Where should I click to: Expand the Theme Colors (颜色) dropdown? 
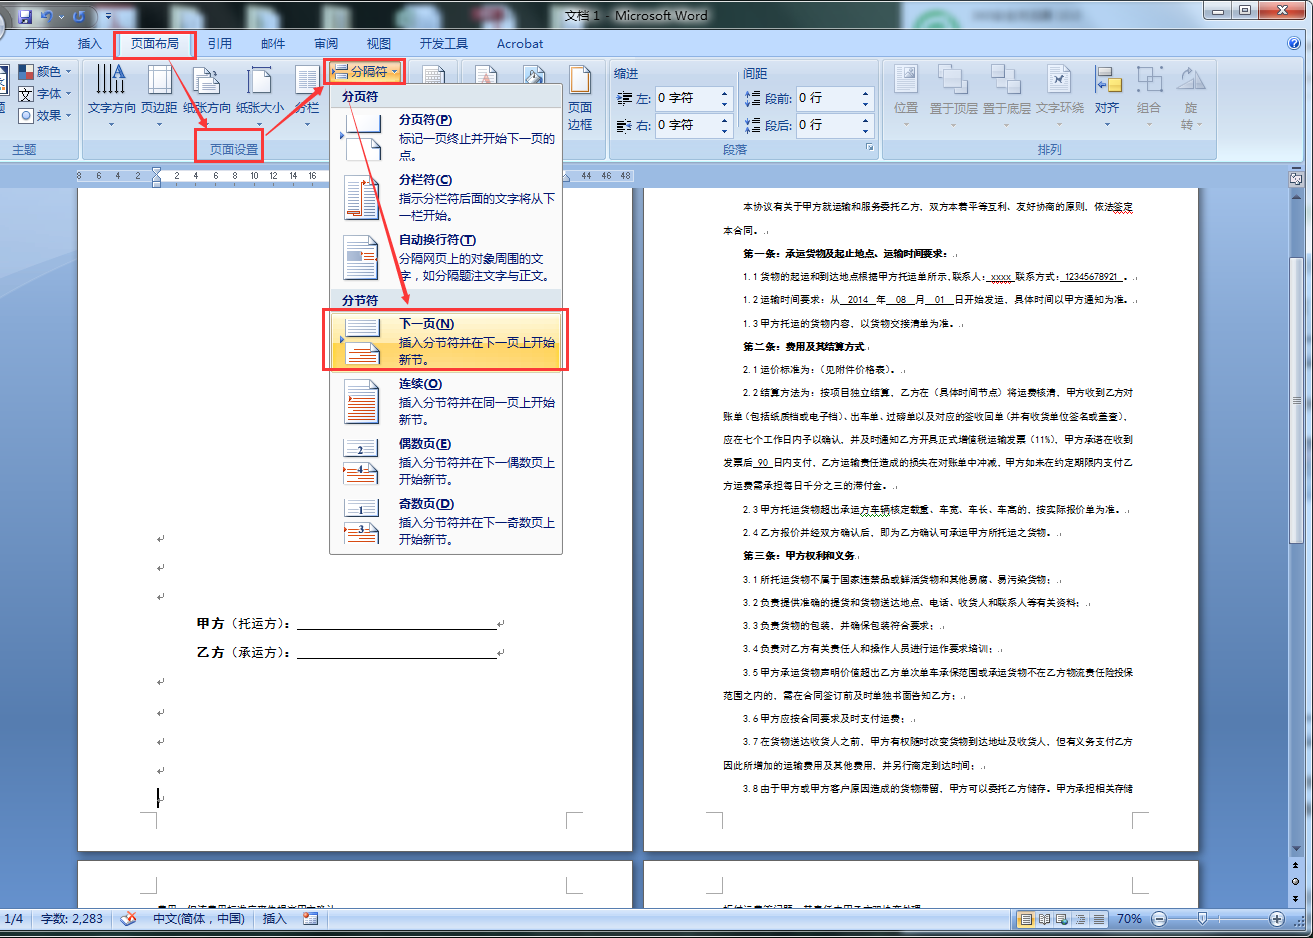(x=46, y=72)
